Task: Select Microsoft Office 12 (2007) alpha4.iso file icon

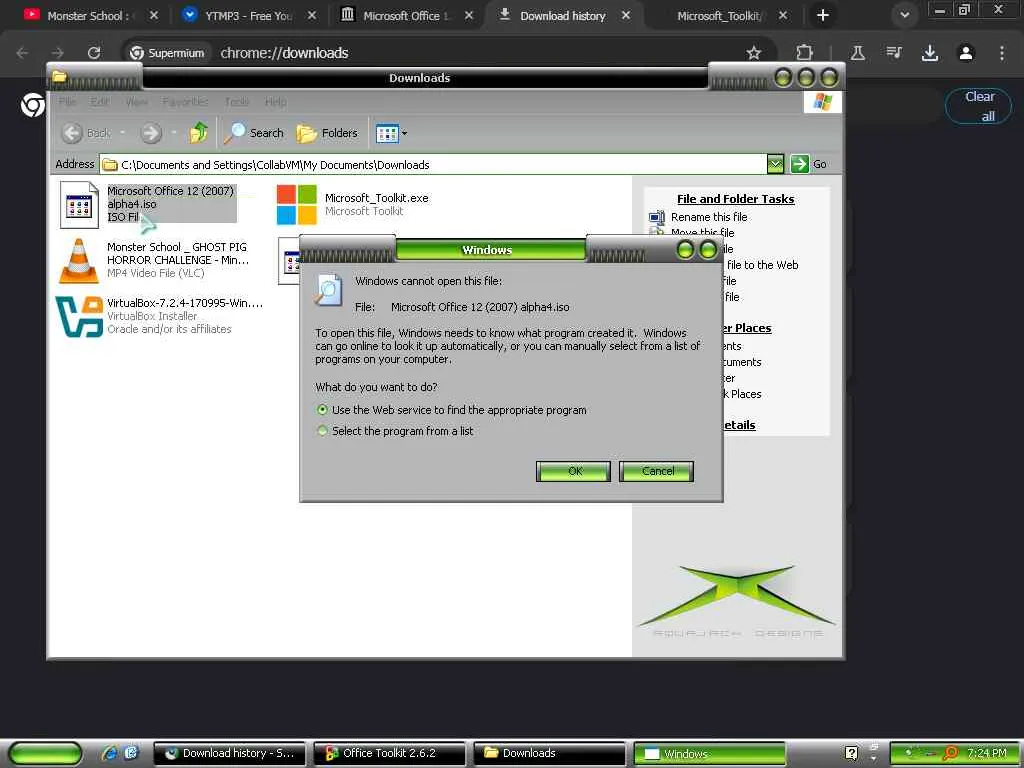Action: coord(79,205)
